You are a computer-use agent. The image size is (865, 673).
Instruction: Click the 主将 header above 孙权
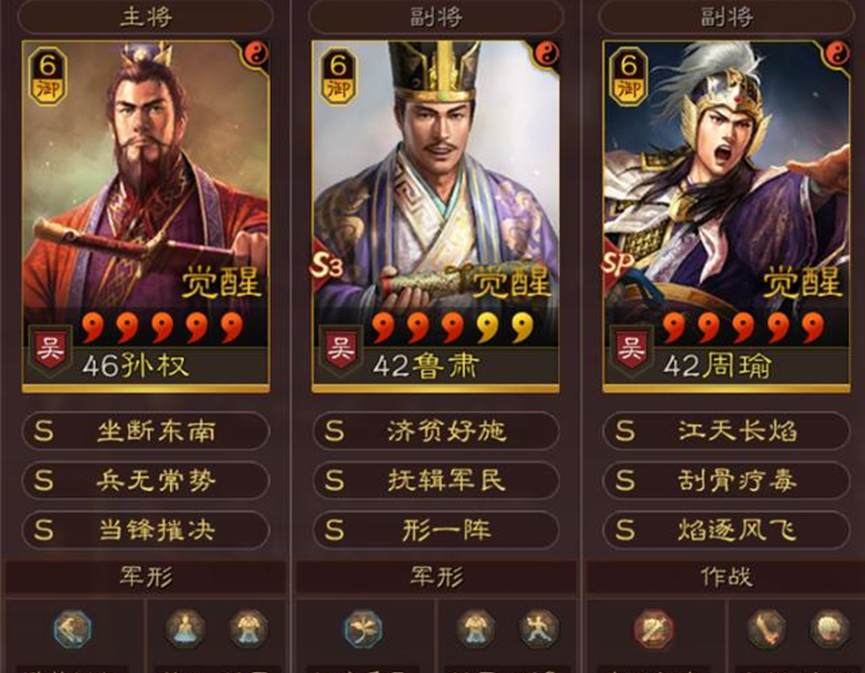coord(146,16)
